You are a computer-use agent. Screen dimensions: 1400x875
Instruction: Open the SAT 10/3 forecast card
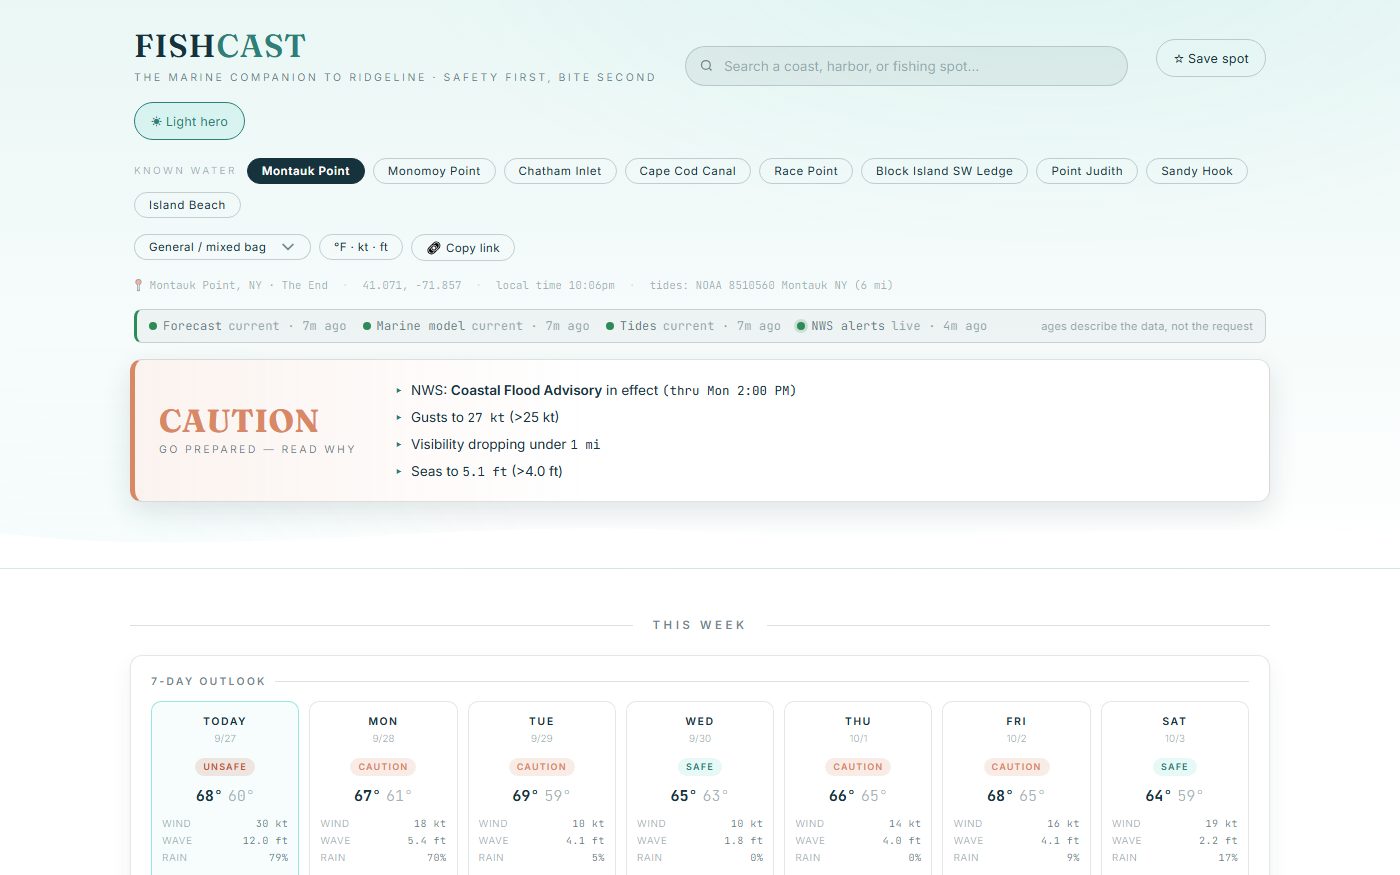(1175, 788)
